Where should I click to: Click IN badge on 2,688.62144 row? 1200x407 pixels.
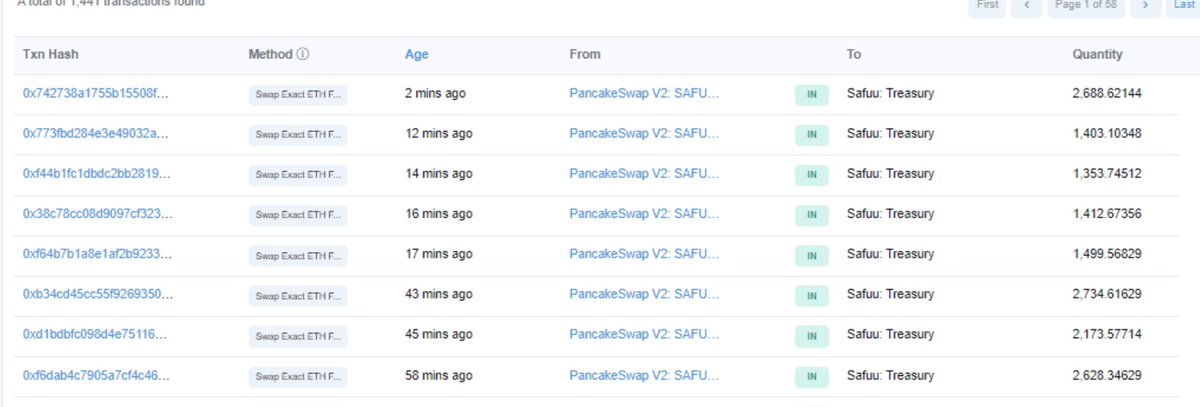812,95
